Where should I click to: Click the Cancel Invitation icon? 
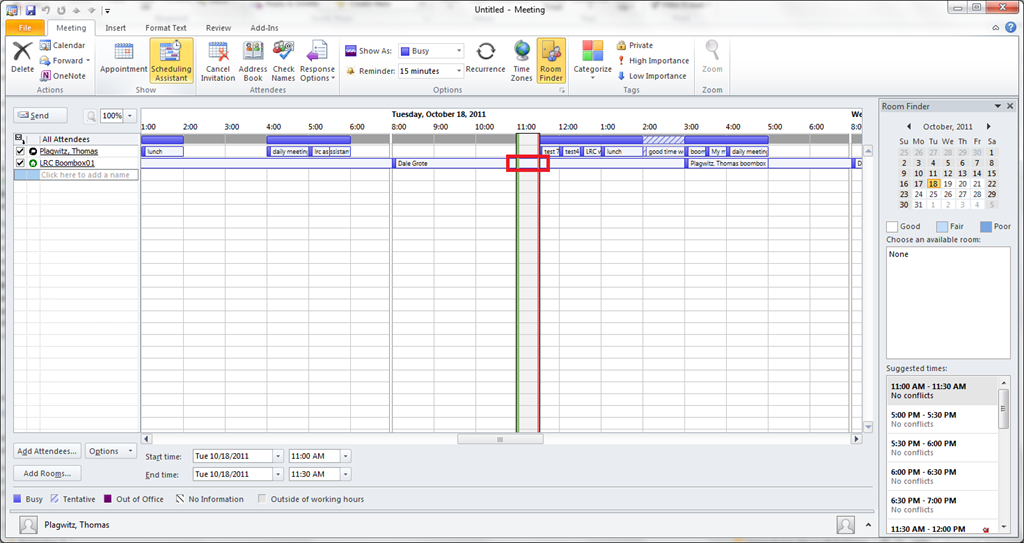coord(218,61)
